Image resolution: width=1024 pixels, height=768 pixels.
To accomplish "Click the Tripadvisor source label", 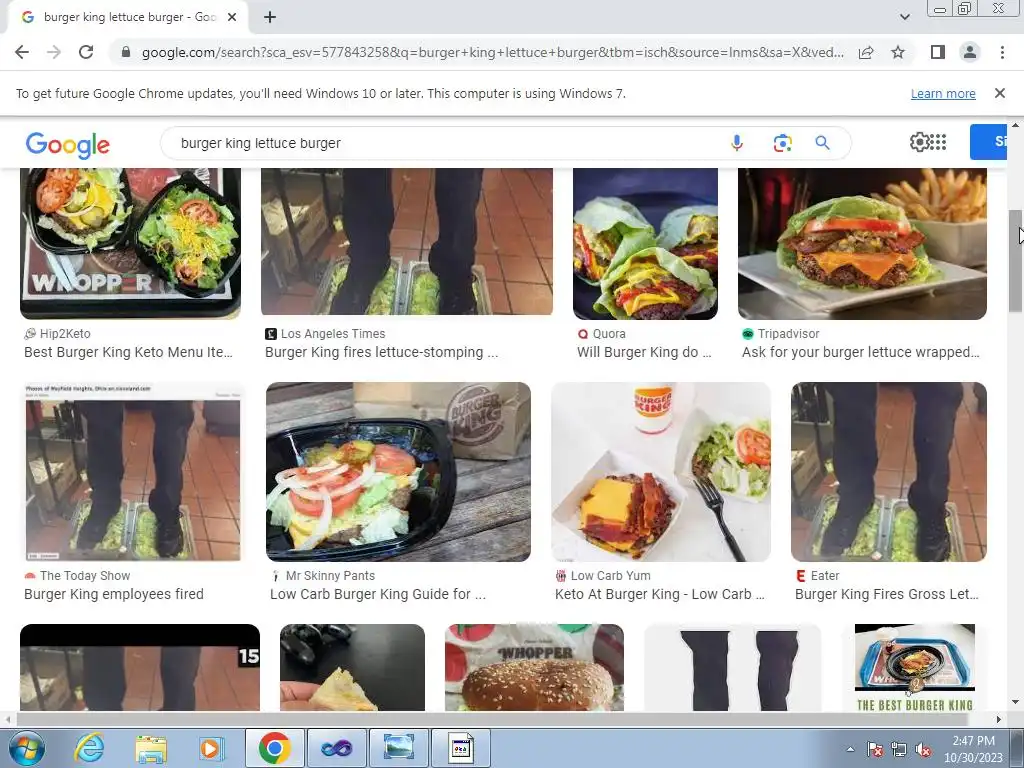I will [788, 334].
